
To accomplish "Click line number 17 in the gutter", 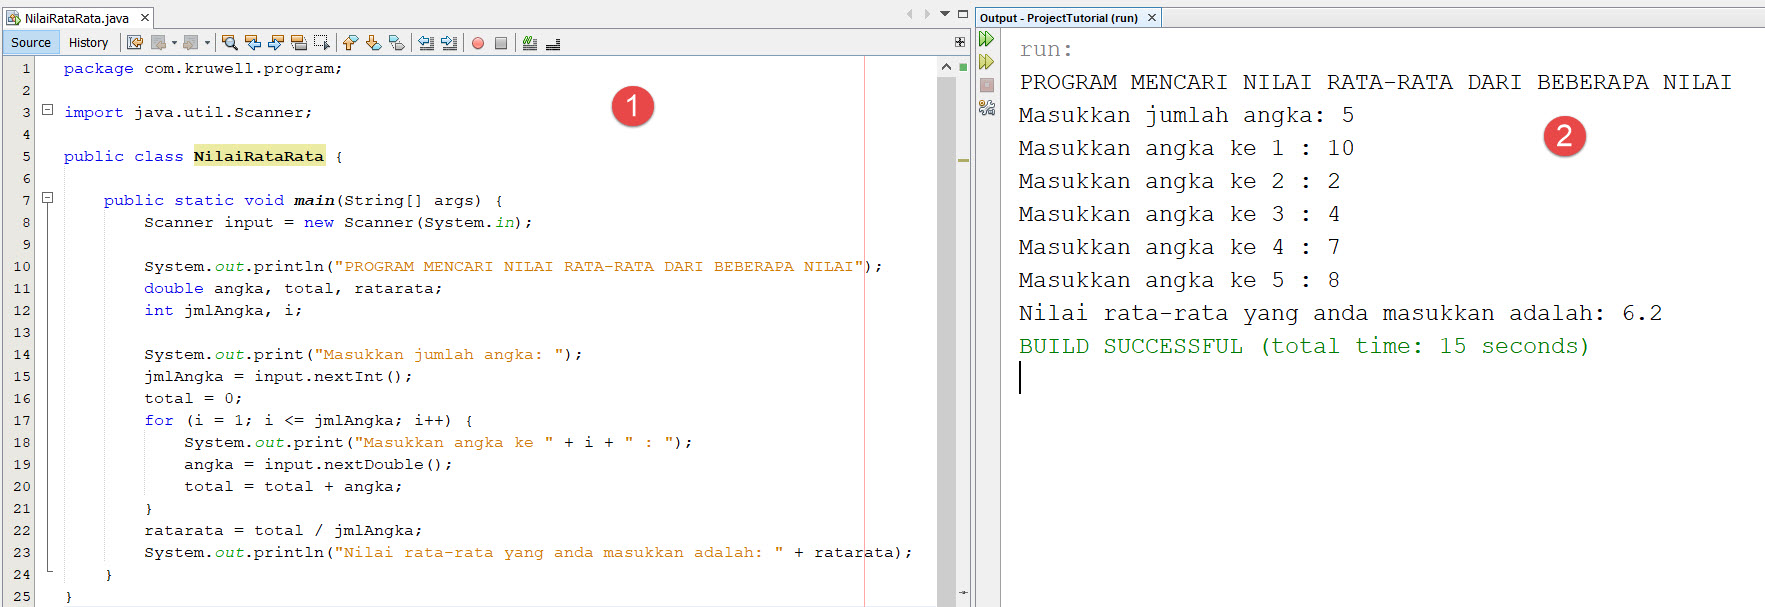I will pos(22,421).
